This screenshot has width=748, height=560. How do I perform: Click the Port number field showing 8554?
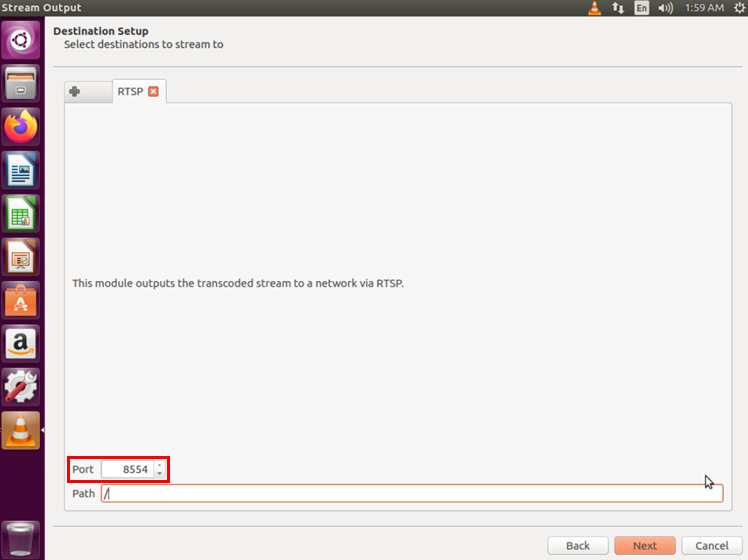[128, 469]
